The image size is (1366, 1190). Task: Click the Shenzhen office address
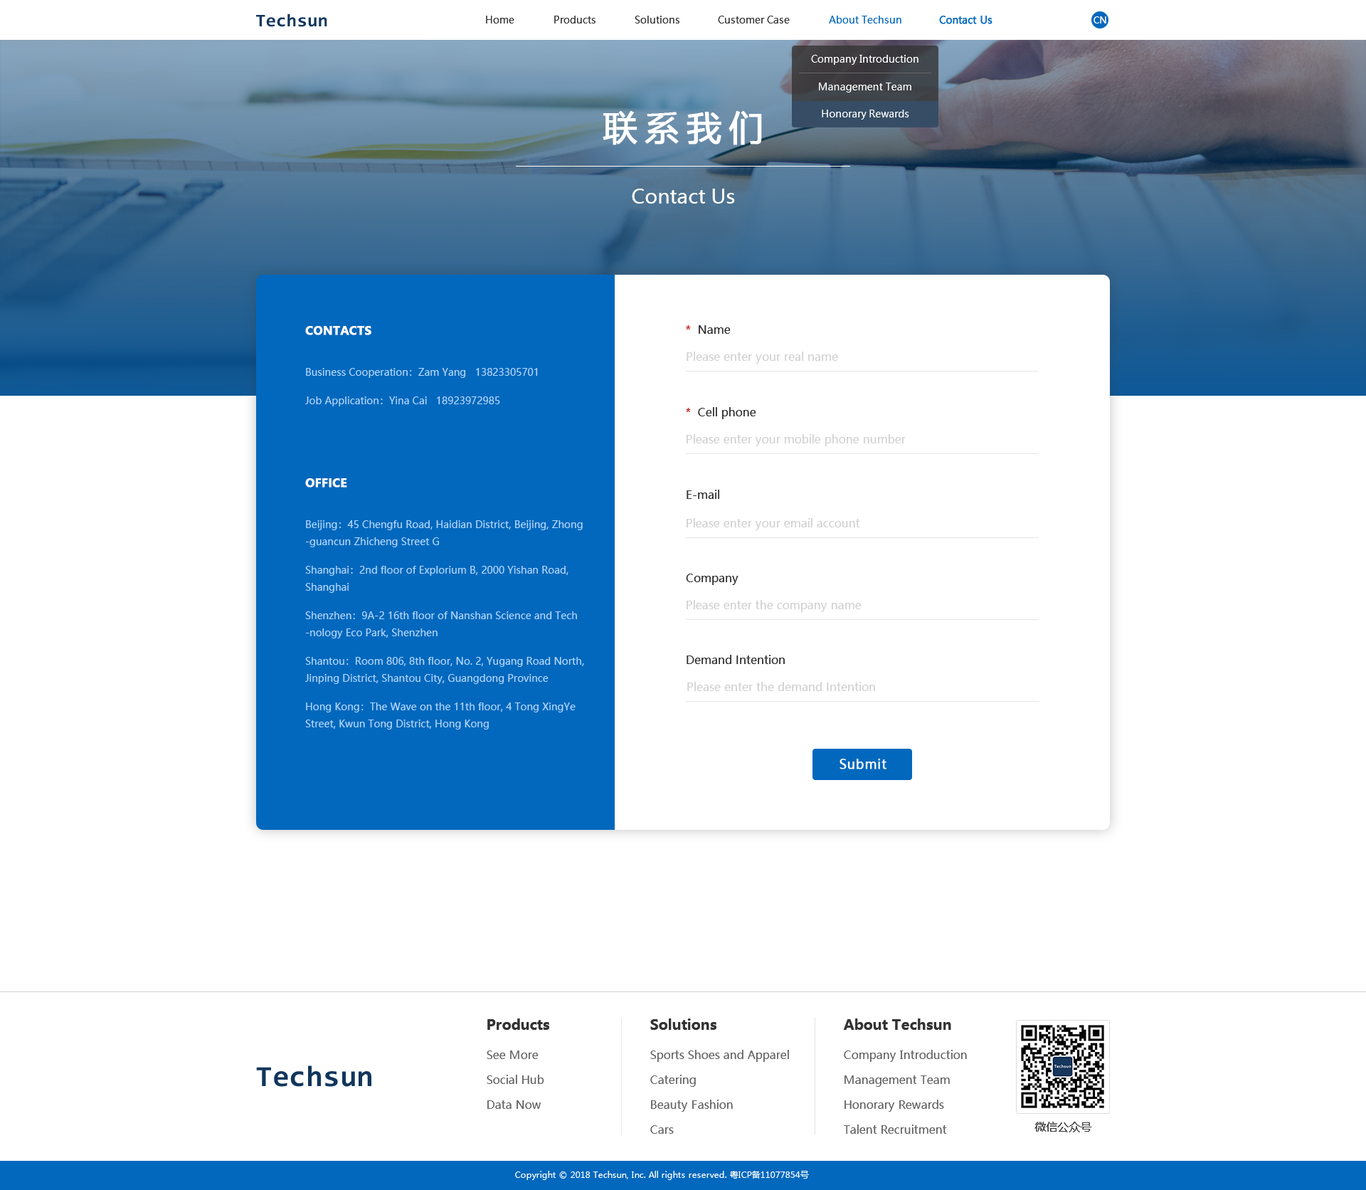[x=441, y=624]
